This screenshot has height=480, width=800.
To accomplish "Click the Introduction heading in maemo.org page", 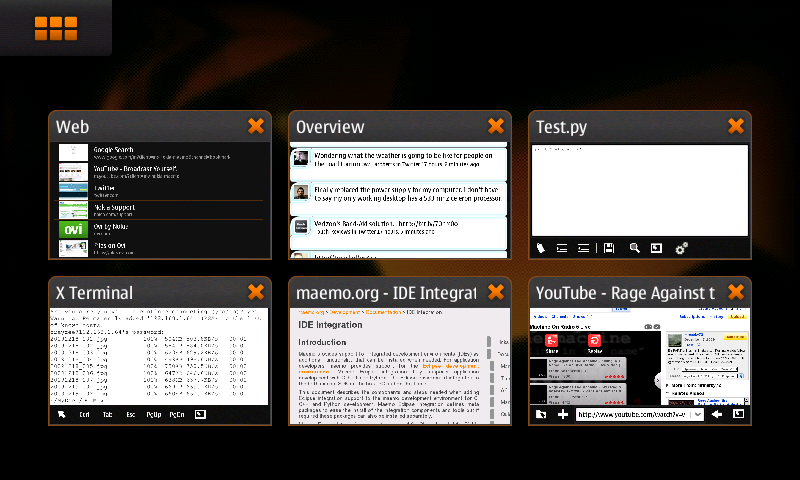I will tap(322, 342).
